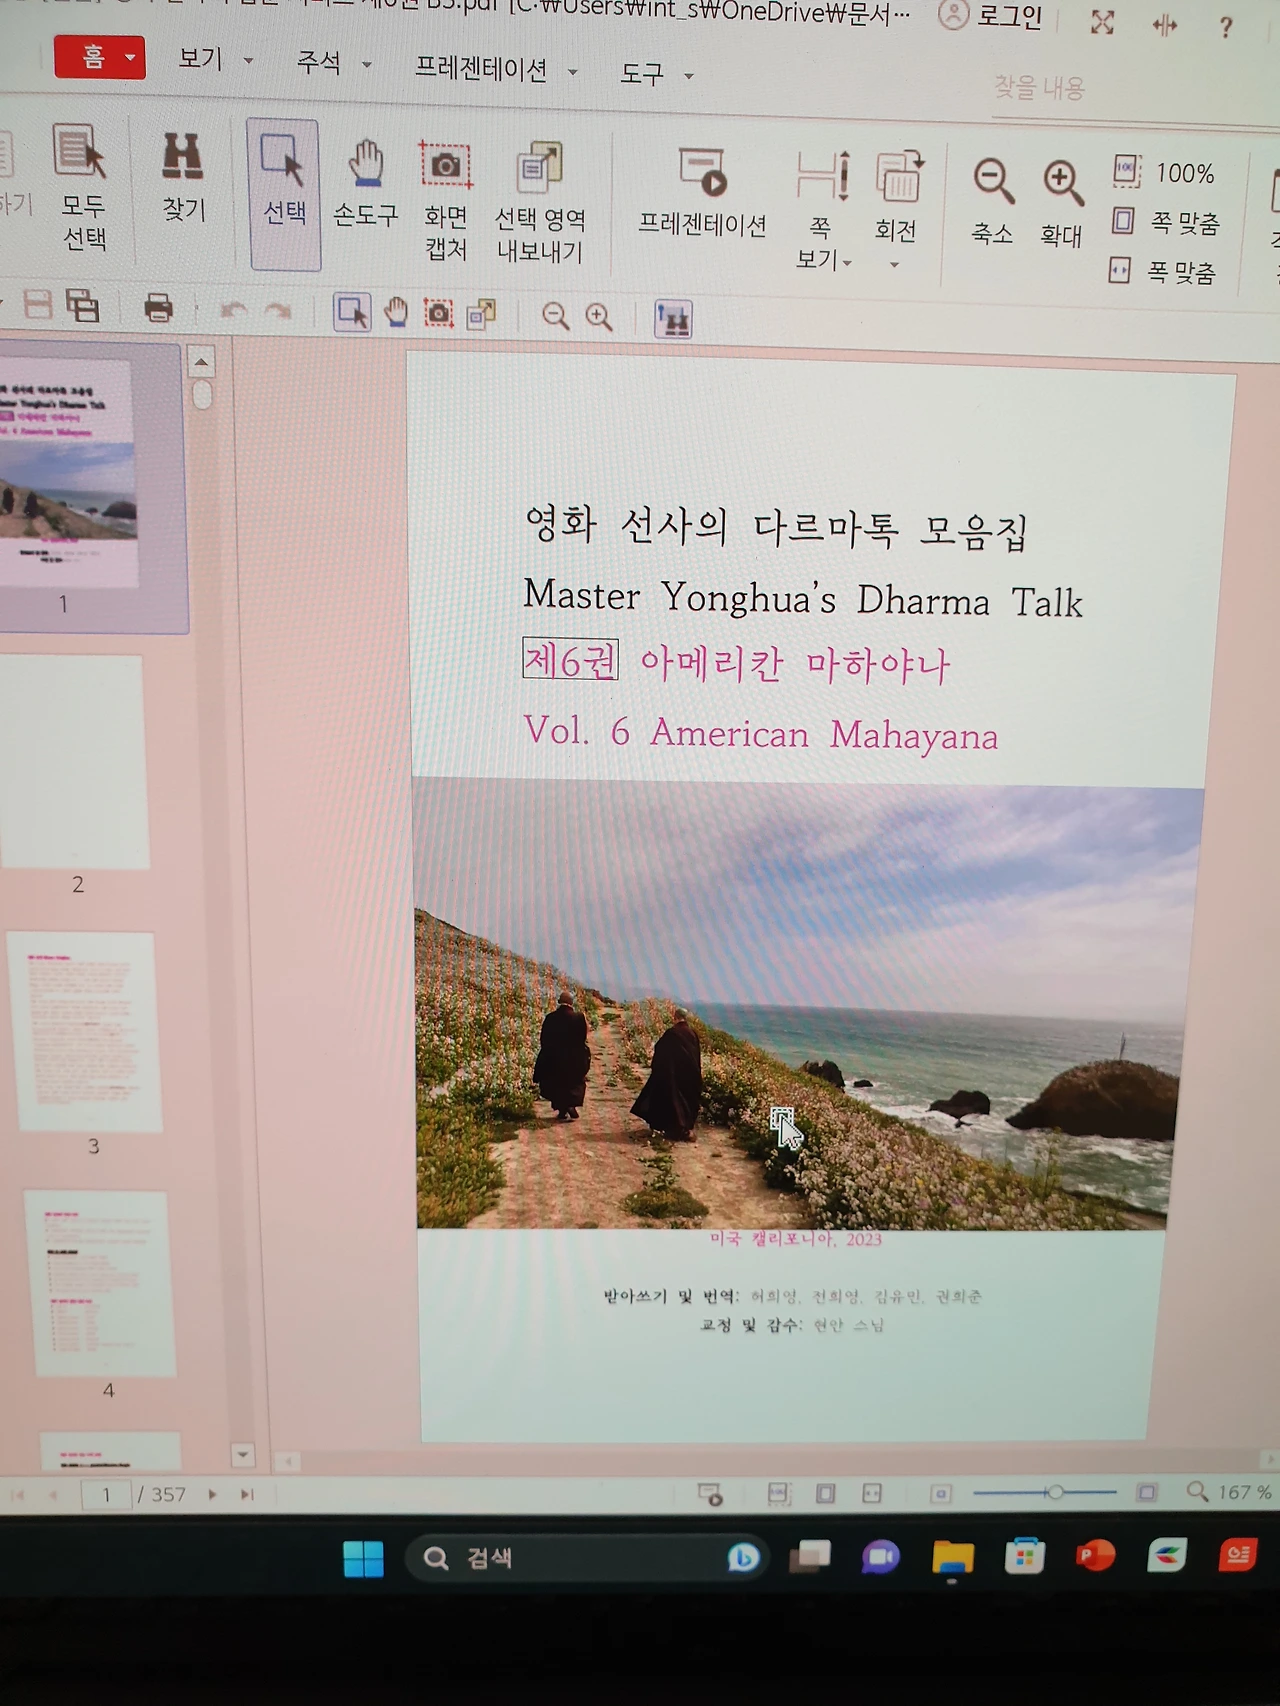Click the 축소 zoom out magnifier
1280x1706 pixels.
pyautogui.click(x=993, y=201)
